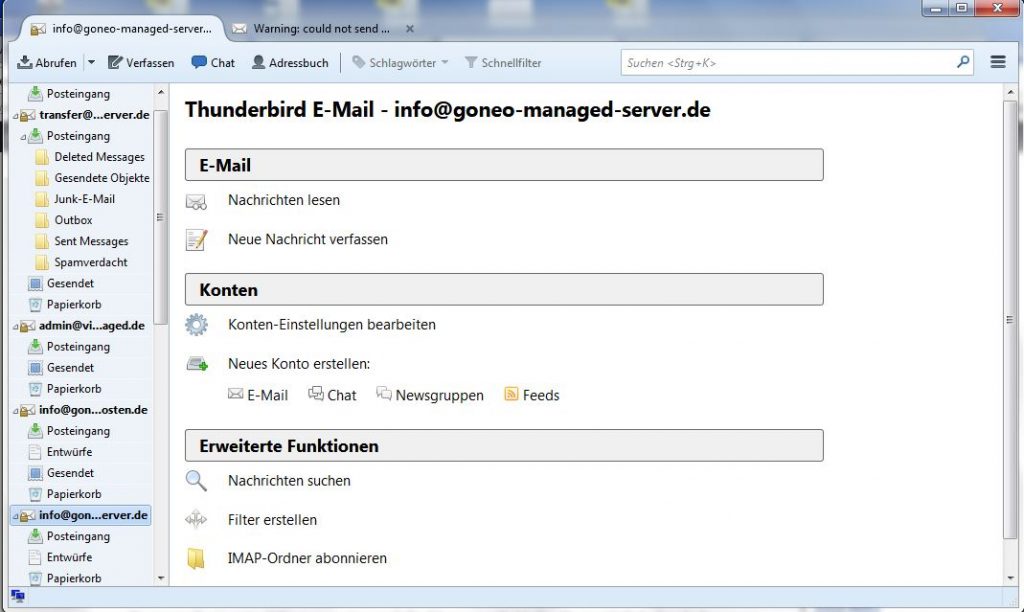Click the online status icon in status bar

[18, 596]
